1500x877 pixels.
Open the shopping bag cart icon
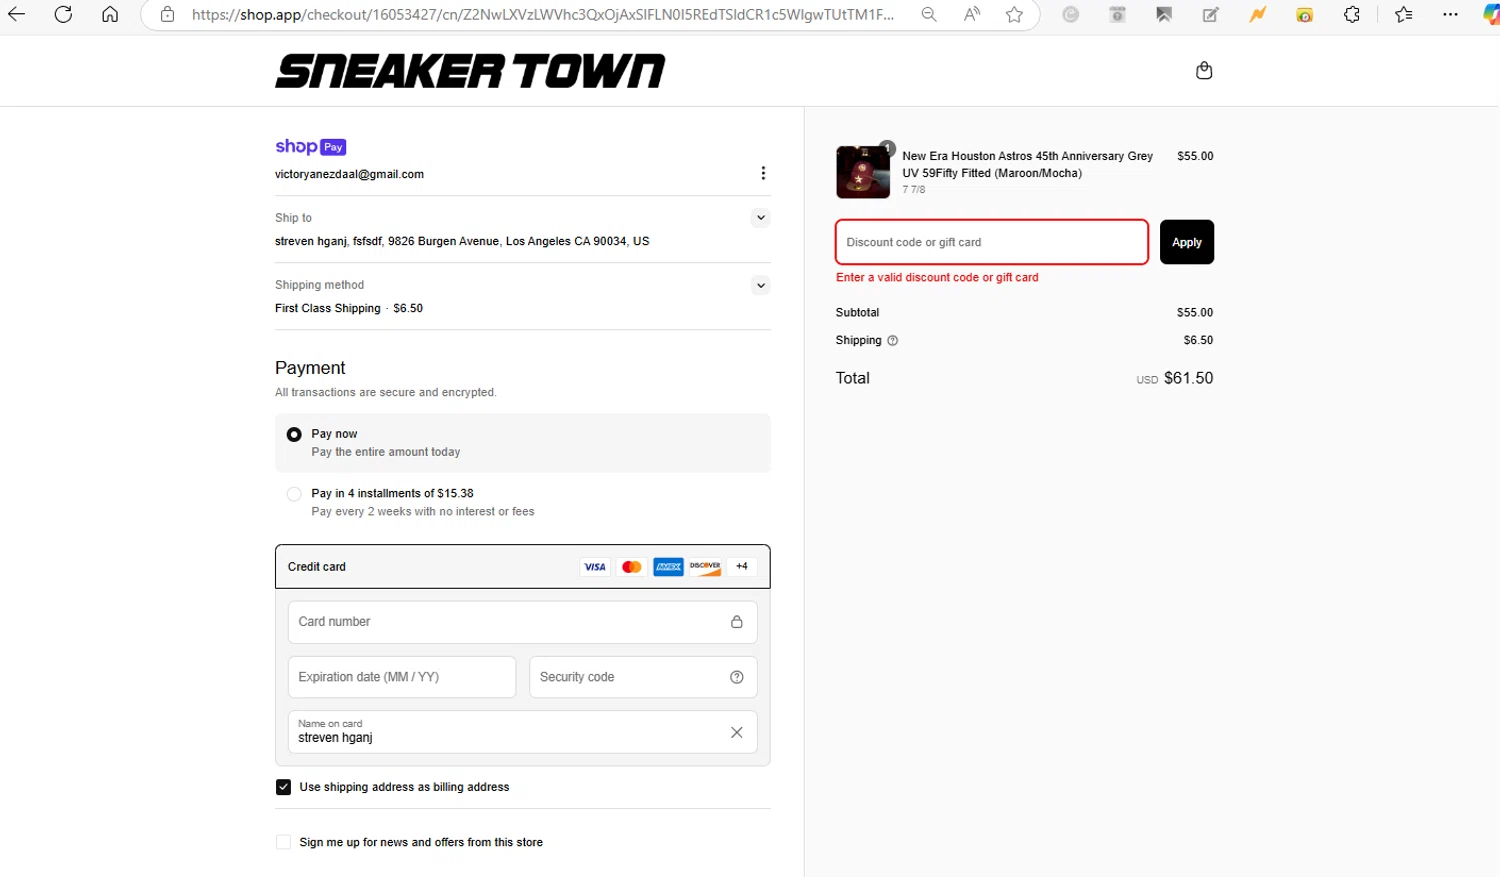coord(1204,70)
